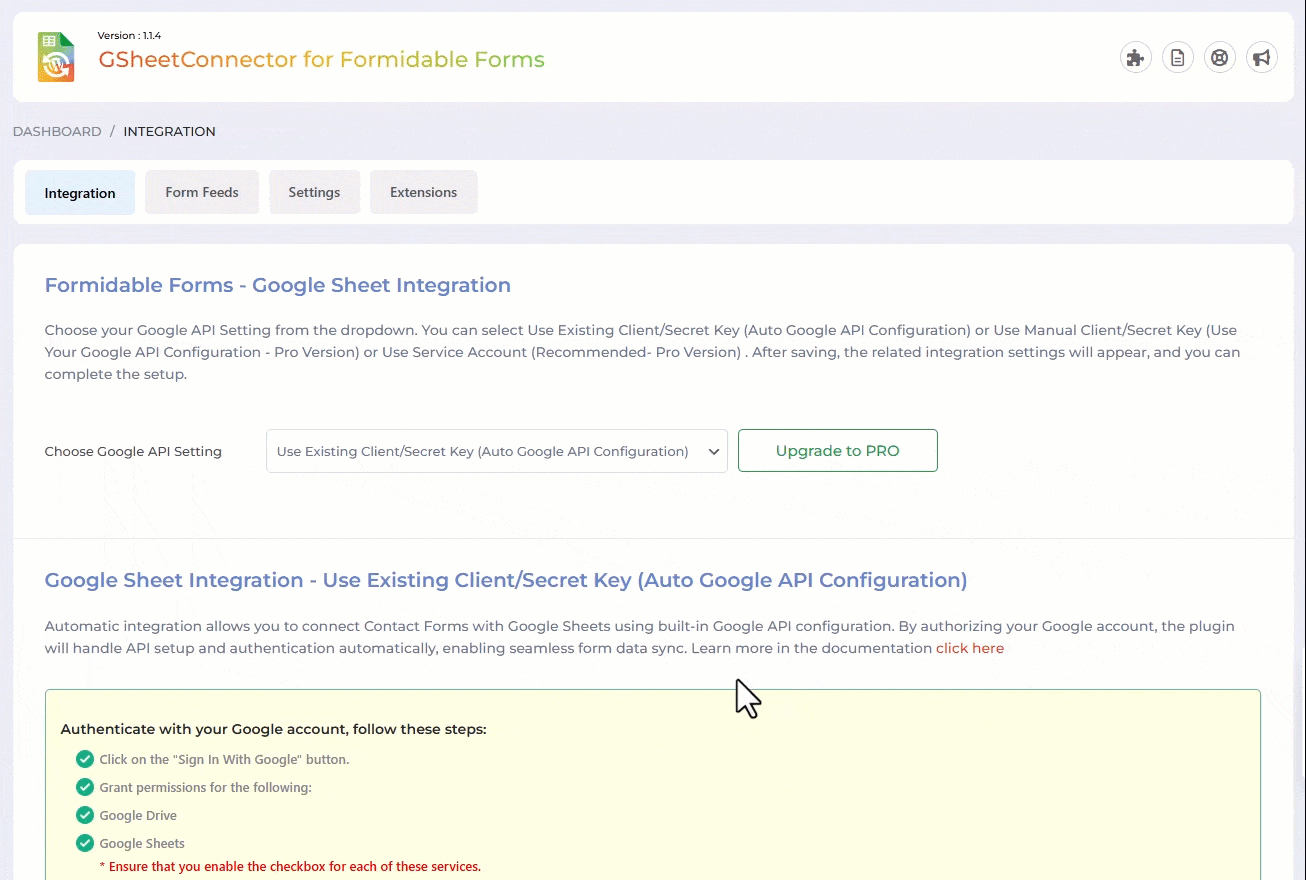
Task: Click the "Google Drive" checklist item
Action: point(138,816)
